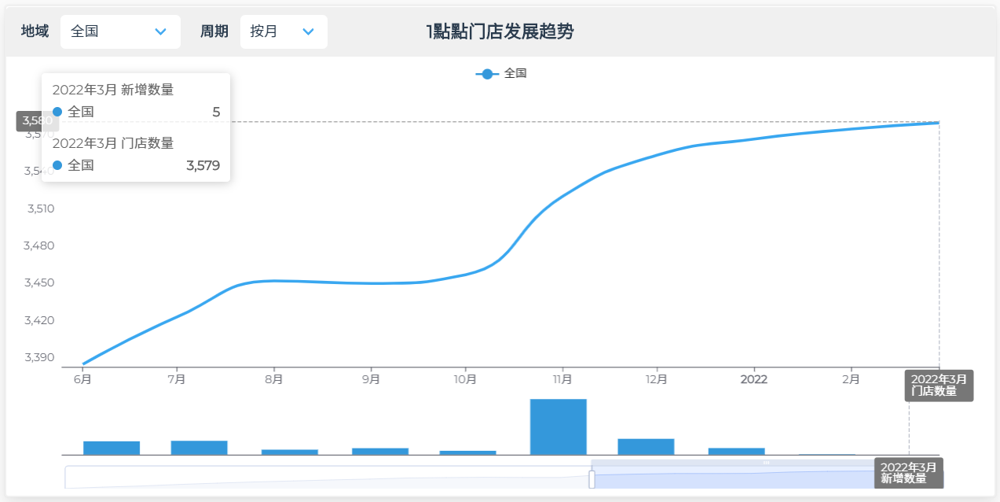Click the left handle of zoom slider
1000x502 pixels.
[592, 479]
